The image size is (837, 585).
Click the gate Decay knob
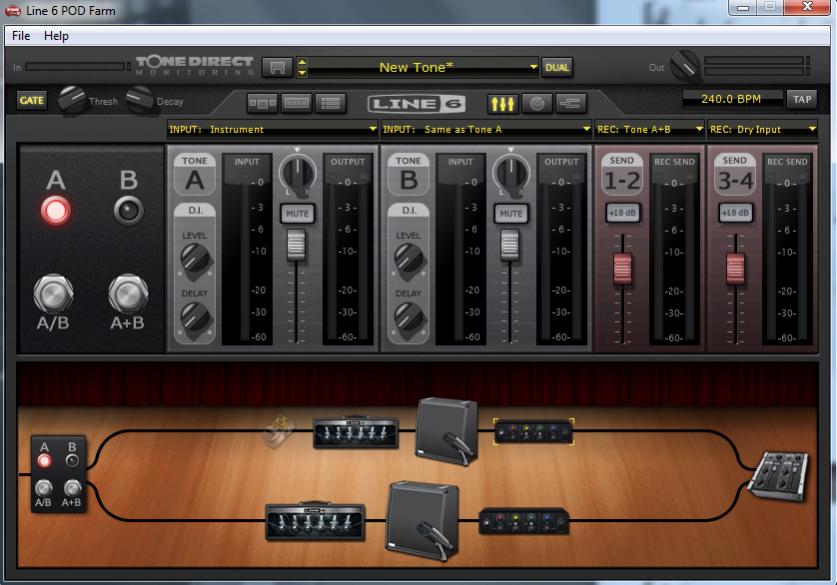(140, 100)
